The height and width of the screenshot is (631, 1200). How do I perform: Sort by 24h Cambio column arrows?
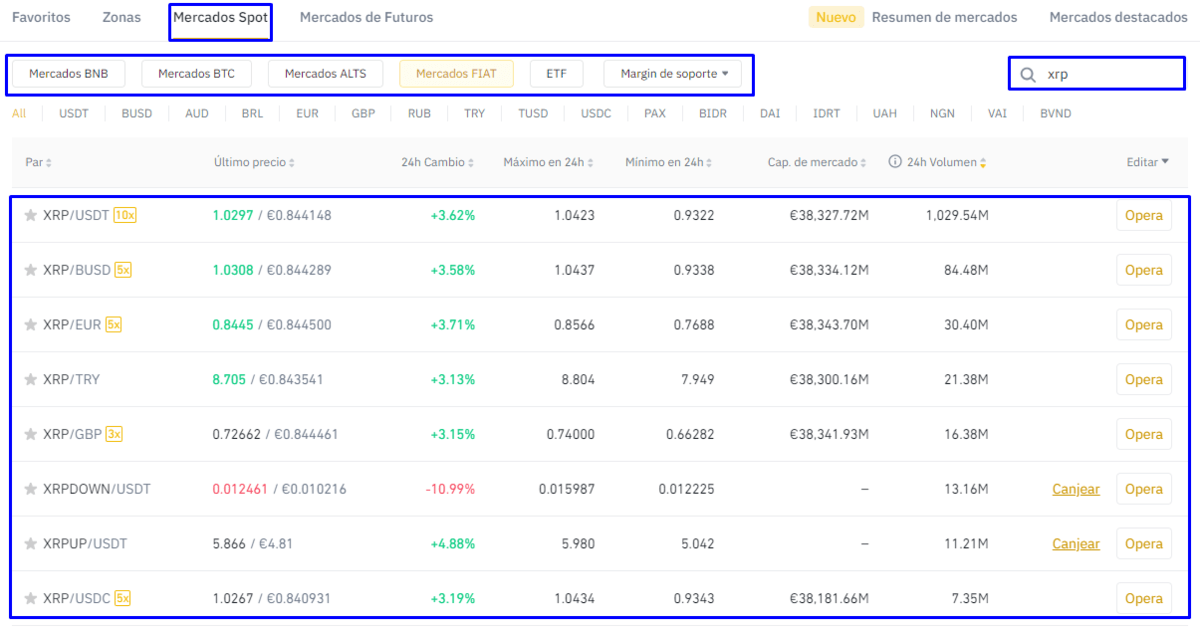coord(470,163)
